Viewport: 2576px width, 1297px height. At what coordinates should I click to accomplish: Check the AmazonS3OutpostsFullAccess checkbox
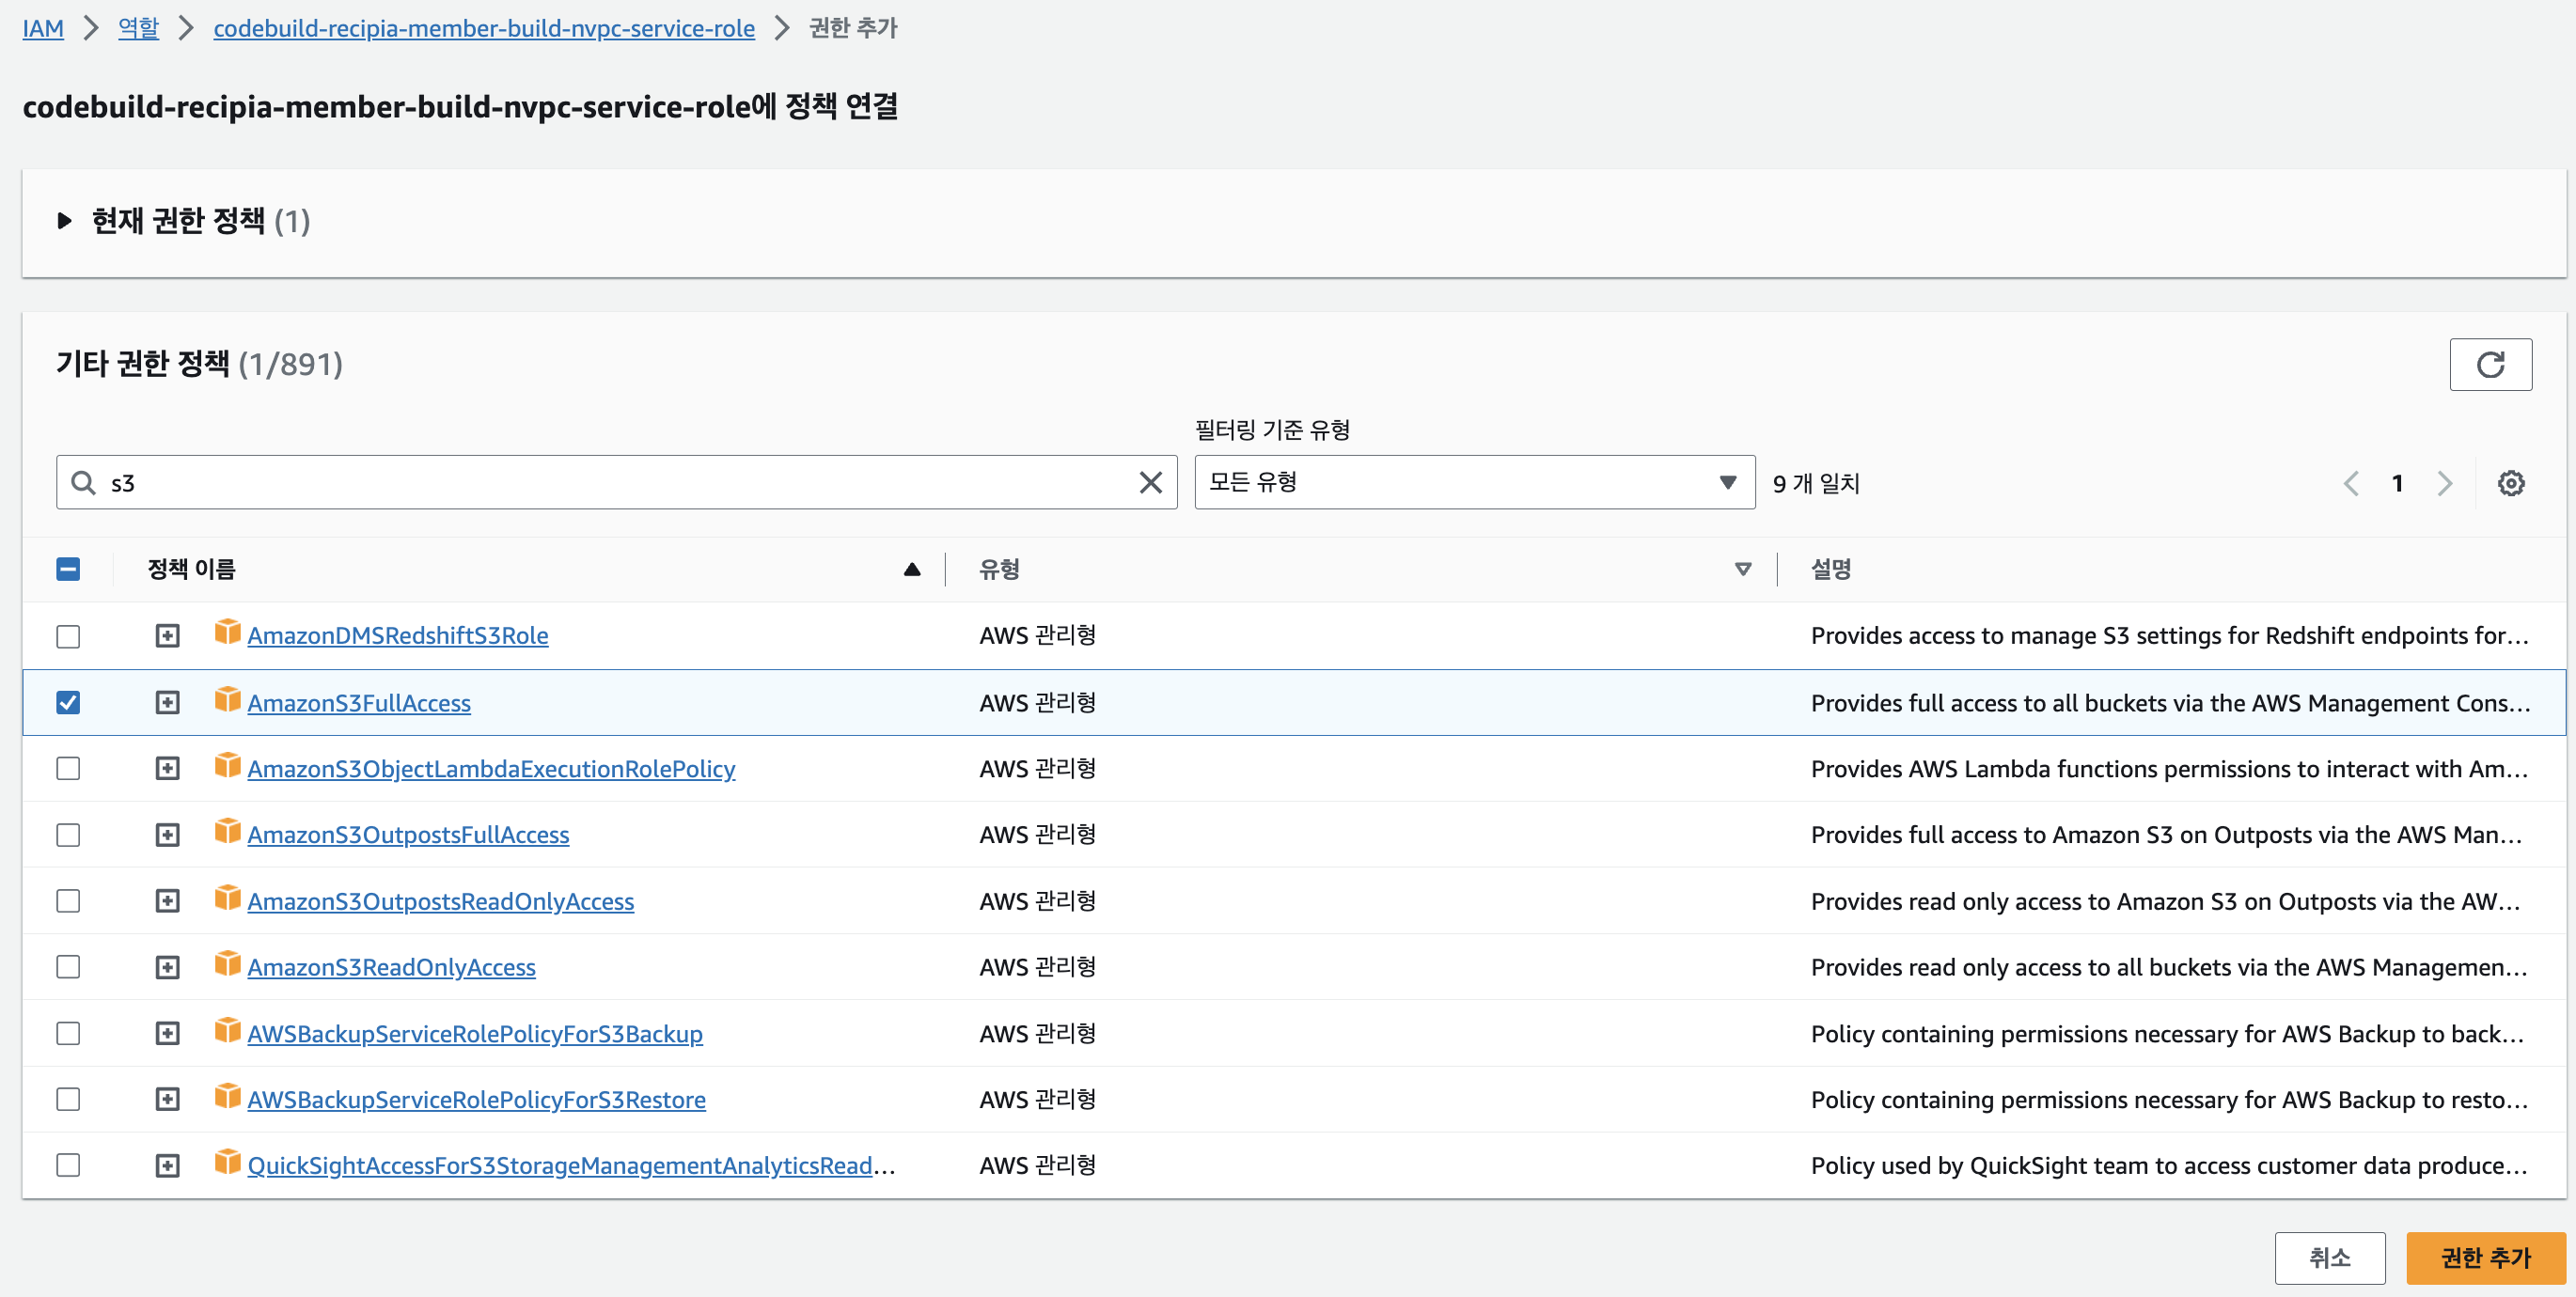click(68, 835)
